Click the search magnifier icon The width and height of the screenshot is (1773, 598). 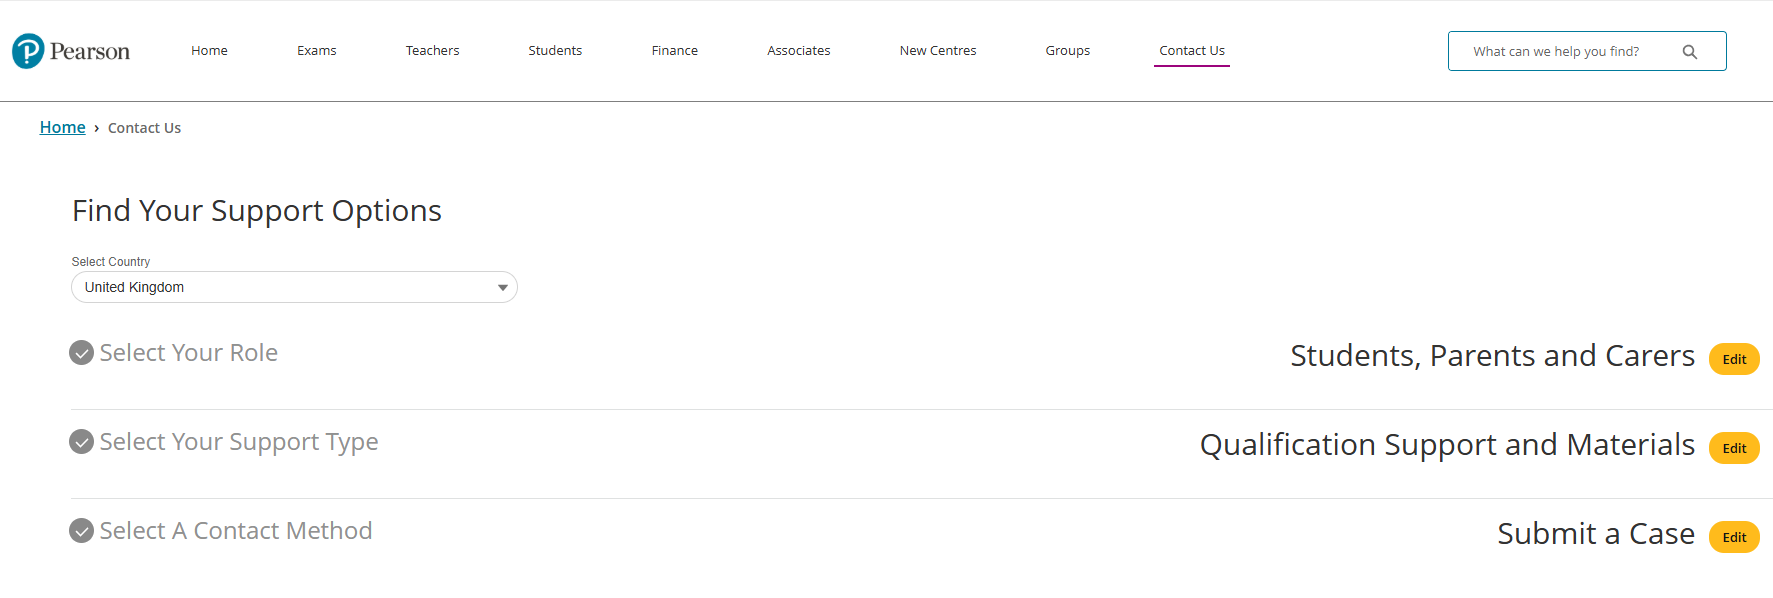[x=1689, y=52]
